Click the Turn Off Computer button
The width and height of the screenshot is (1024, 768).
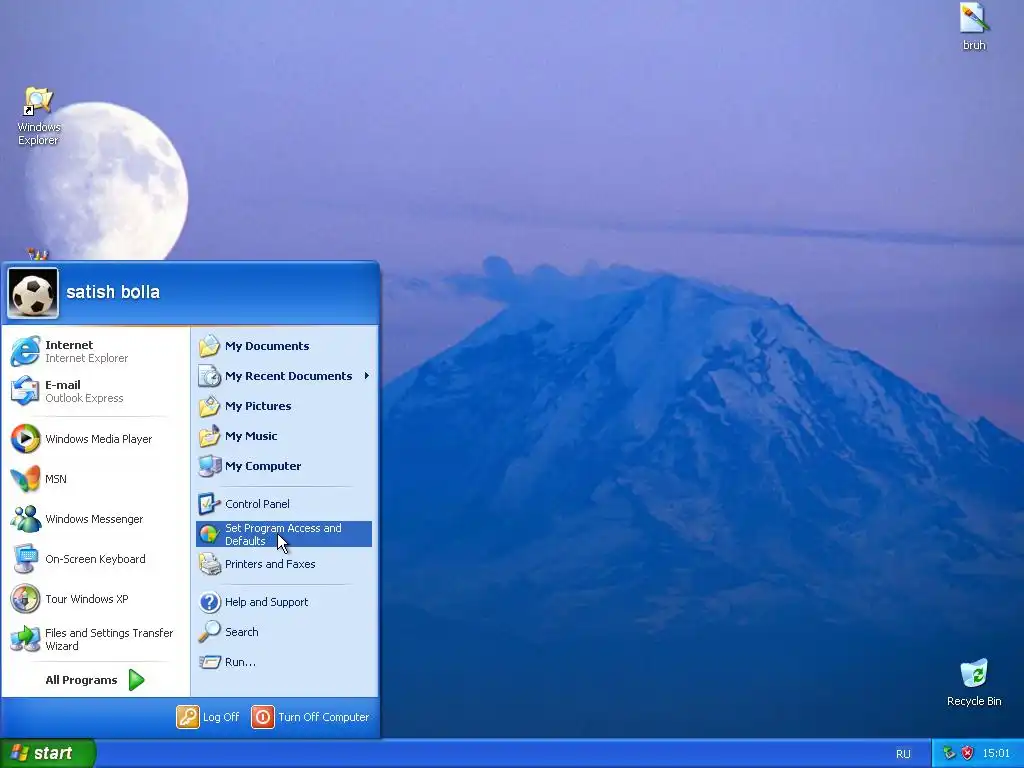coord(311,717)
